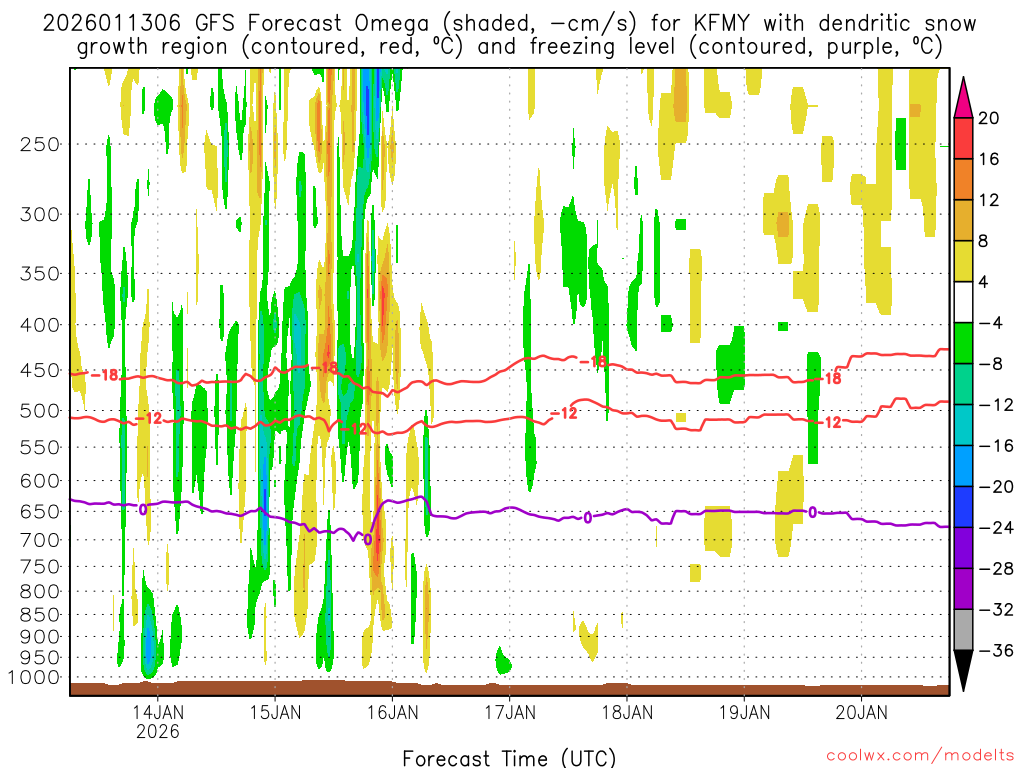Click the color bar value -16
The image size is (1024, 768).
(x=995, y=446)
